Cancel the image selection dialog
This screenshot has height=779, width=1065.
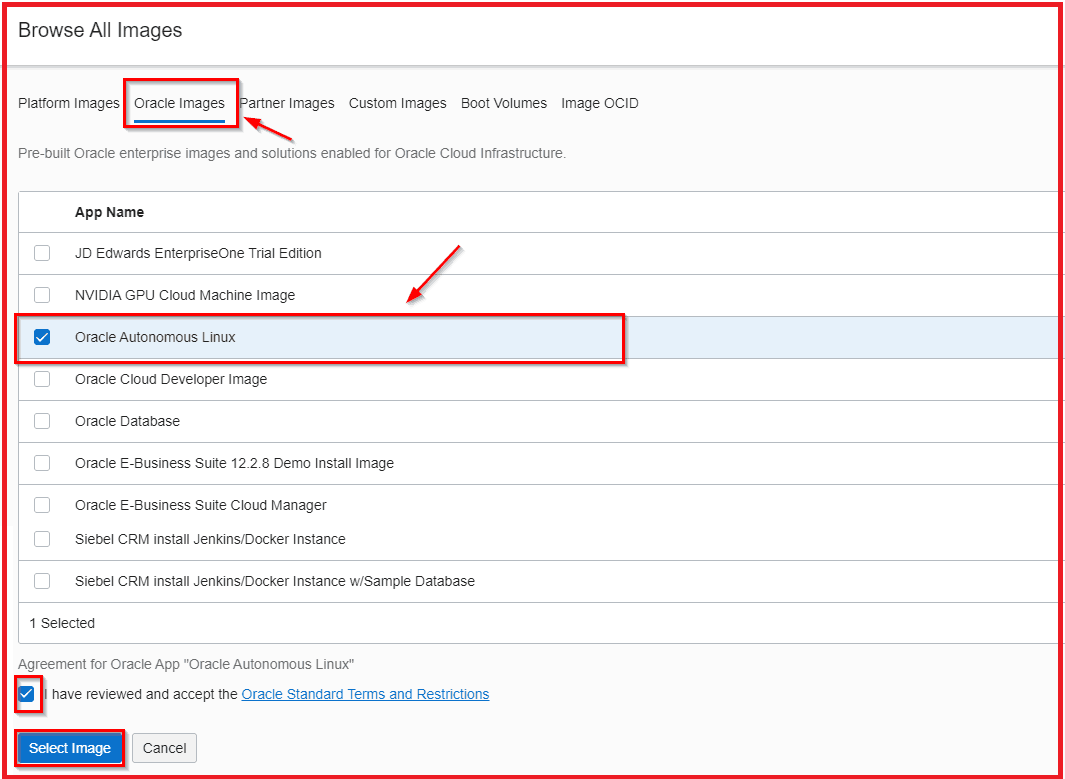point(164,748)
